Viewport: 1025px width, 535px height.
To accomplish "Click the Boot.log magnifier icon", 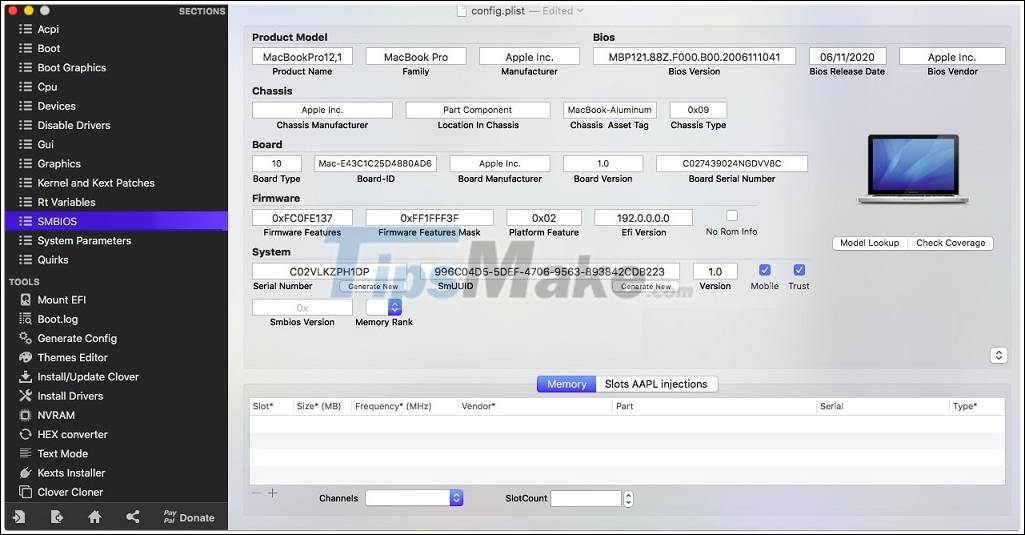I will pos(25,319).
